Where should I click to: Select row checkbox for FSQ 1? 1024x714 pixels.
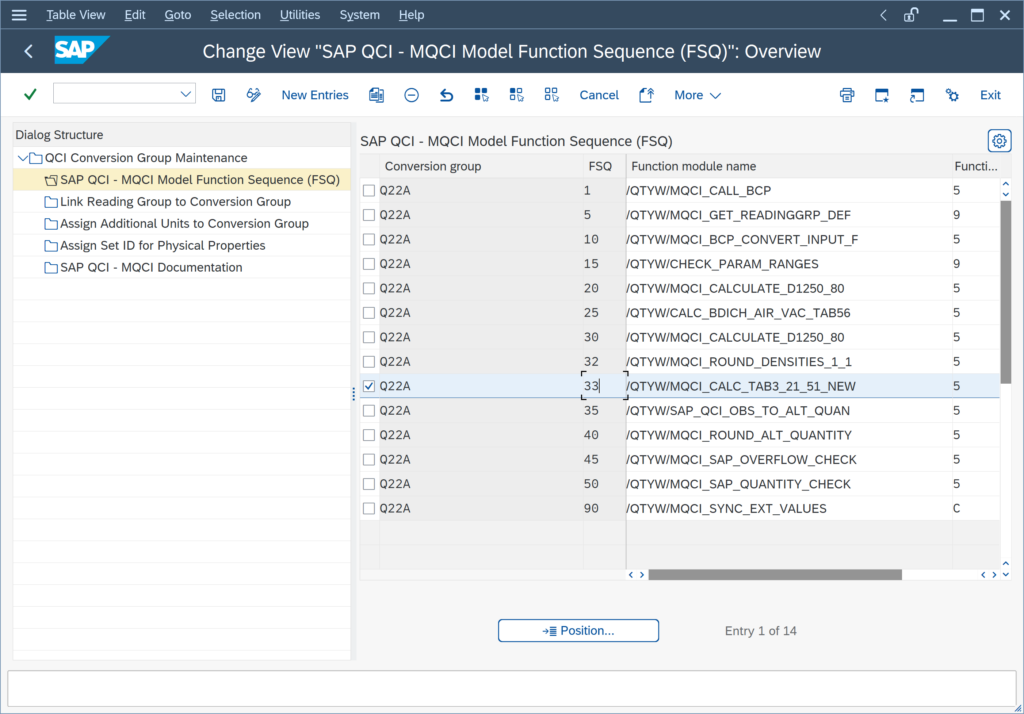(x=369, y=191)
